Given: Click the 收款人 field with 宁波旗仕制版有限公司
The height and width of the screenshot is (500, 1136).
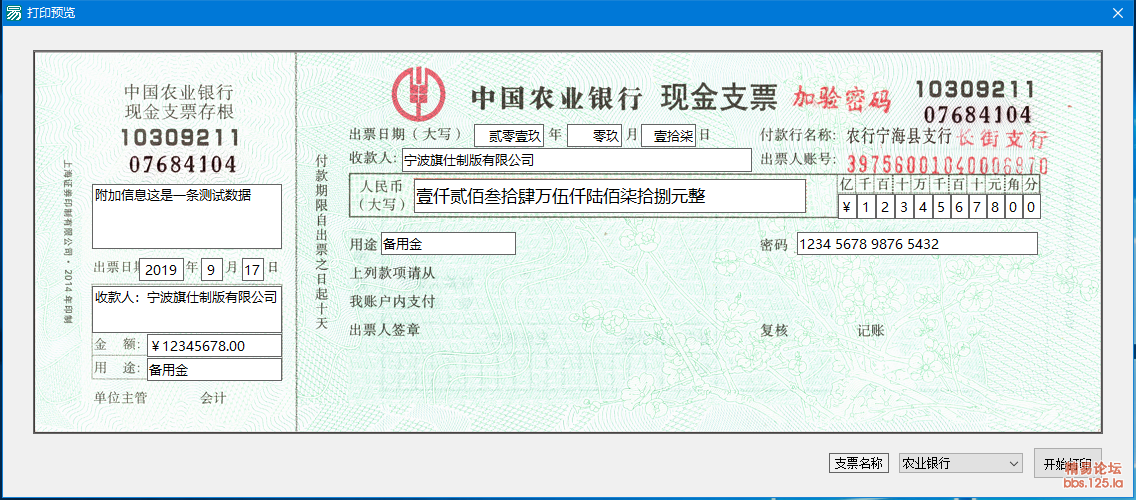Looking at the screenshot, I should [575, 160].
